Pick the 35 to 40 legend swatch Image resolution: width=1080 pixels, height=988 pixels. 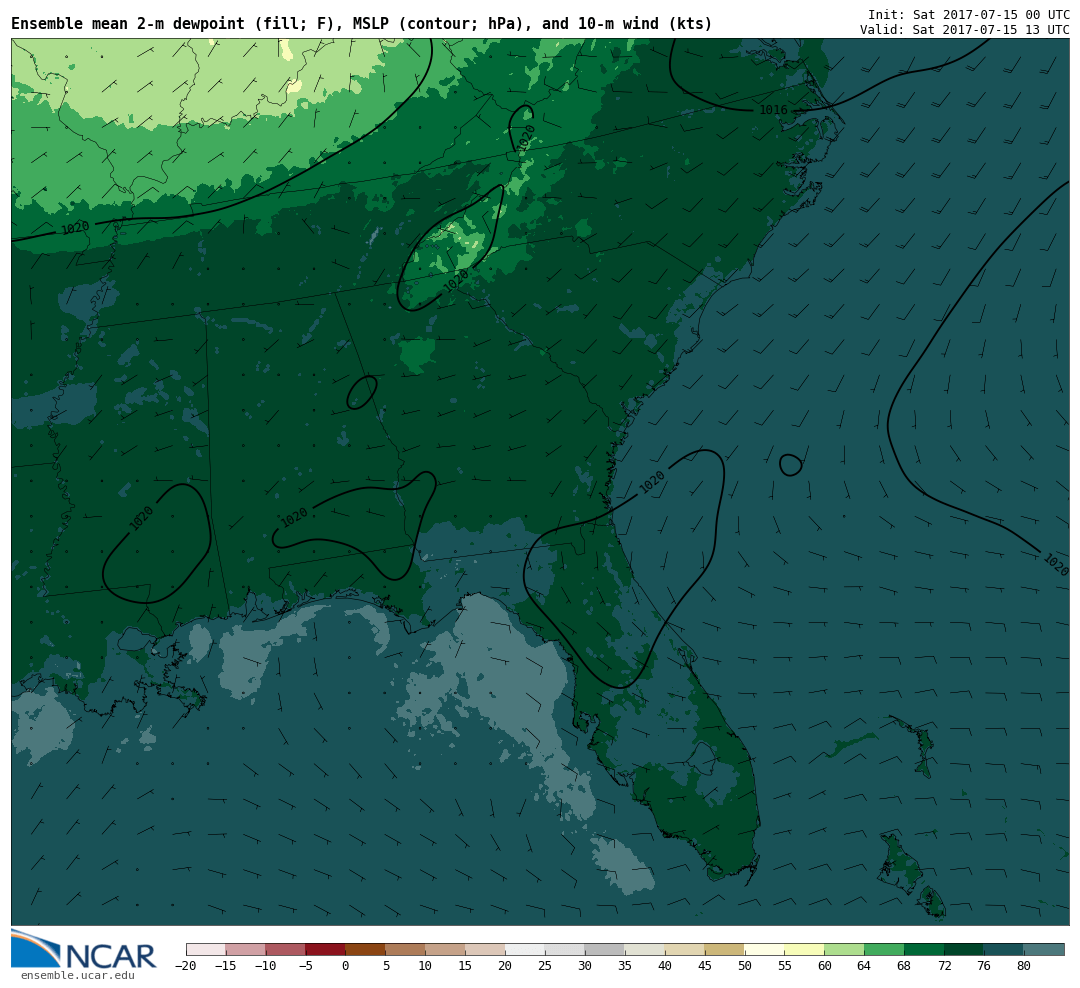[645, 949]
